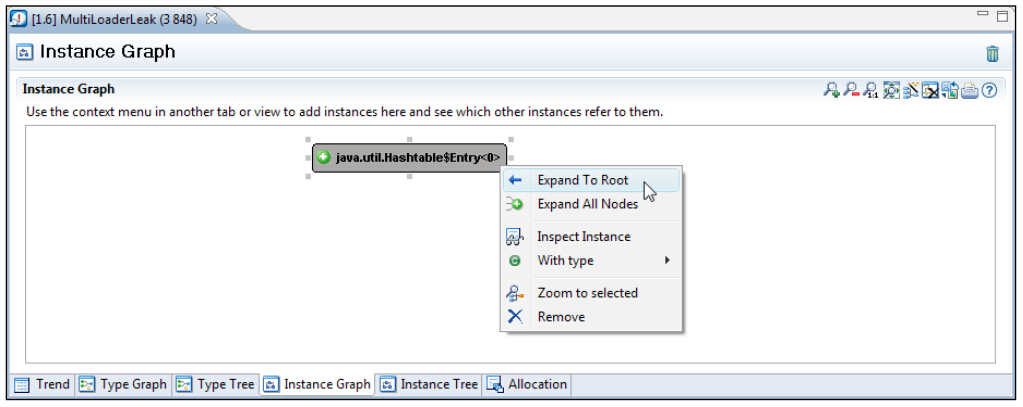Close the MultiLoaderLeak editor tab

211,19
